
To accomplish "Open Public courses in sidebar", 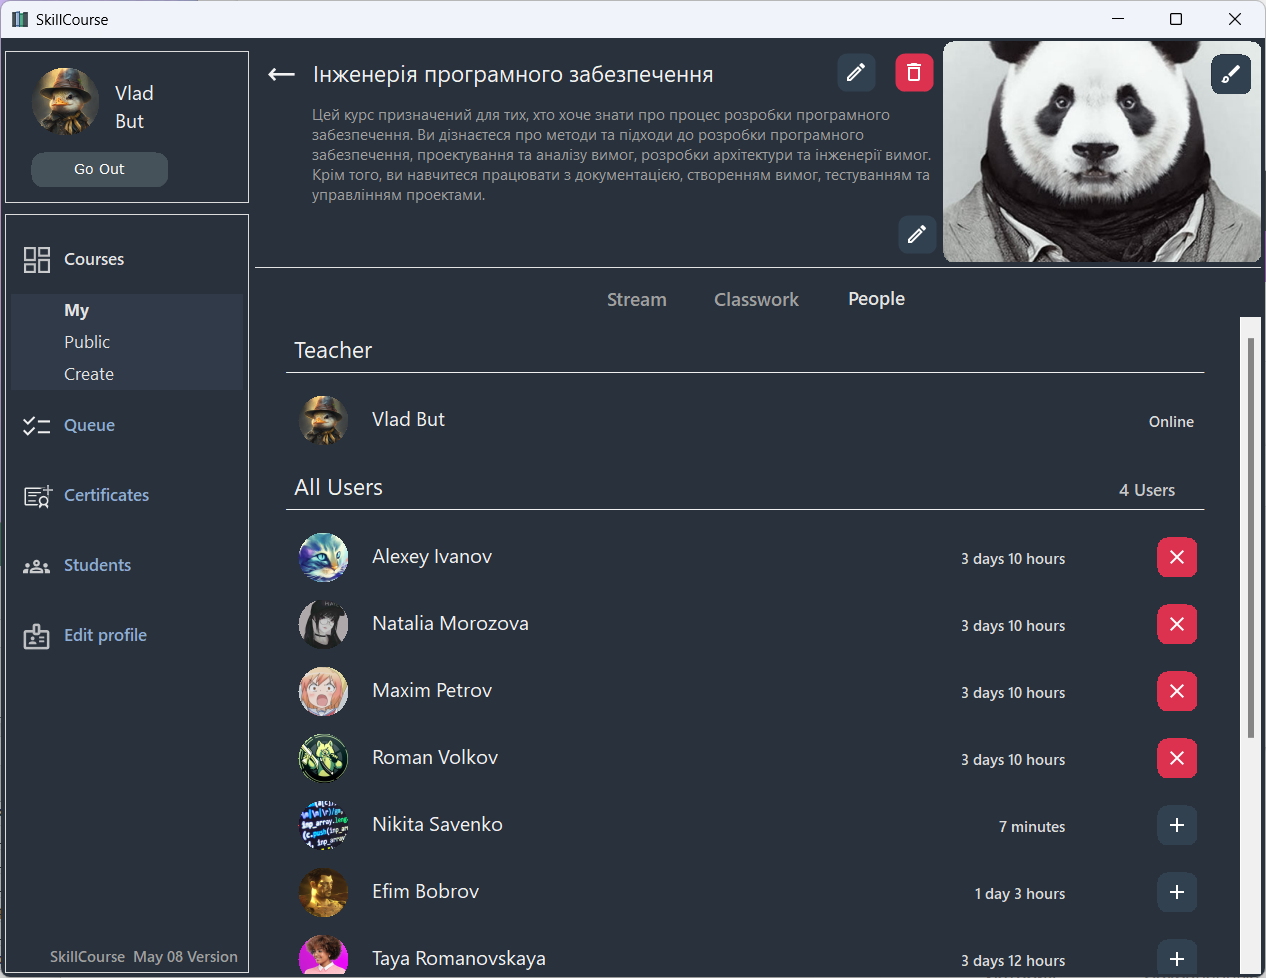I will (87, 342).
